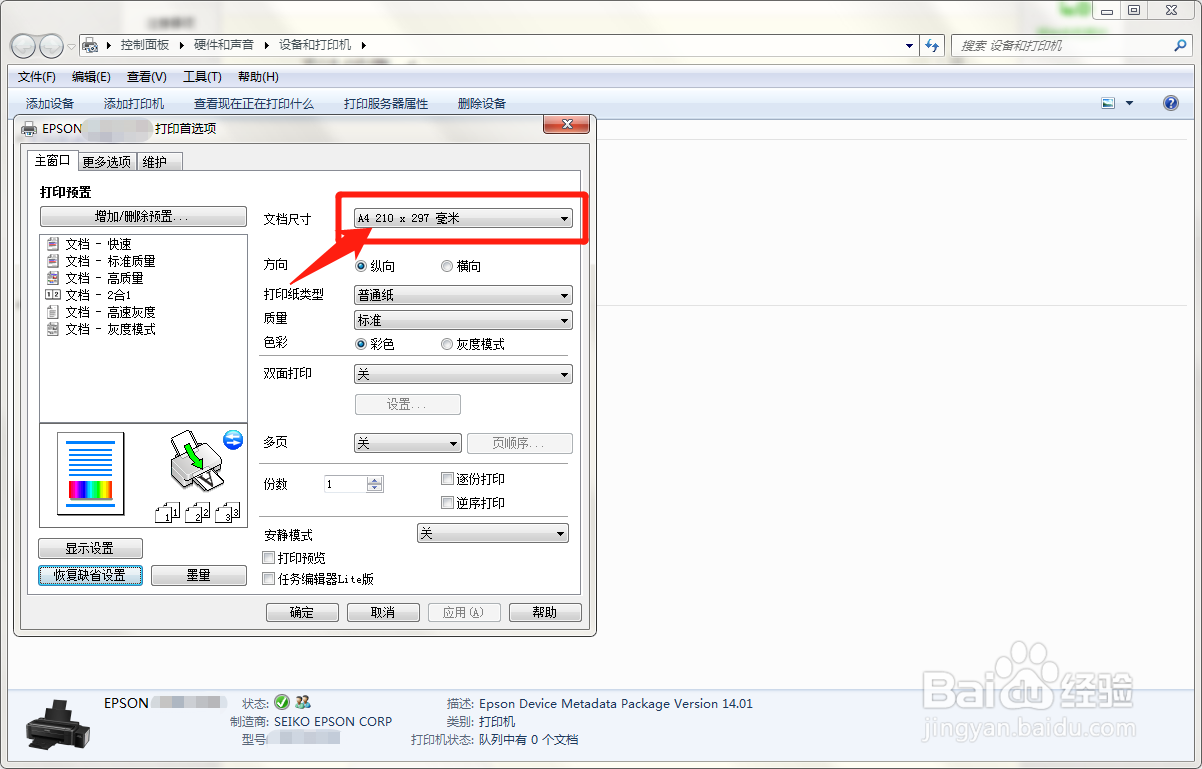Click the 恢复缺省设置 button
This screenshot has height=769, width=1202.
point(90,575)
